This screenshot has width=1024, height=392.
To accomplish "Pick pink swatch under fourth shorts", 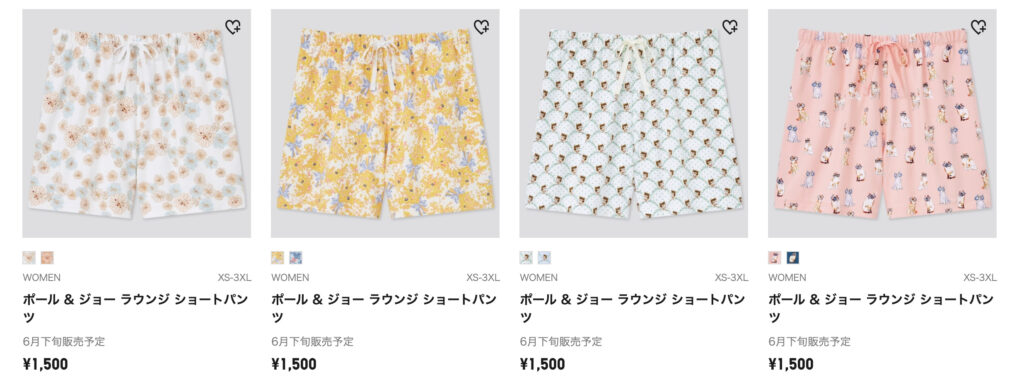I will pos(775,257).
